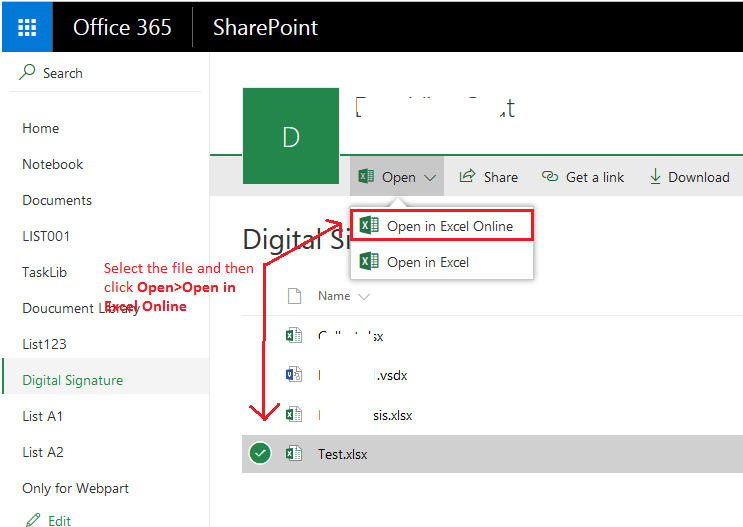Click the file type column header icon
Viewport: 743px width, 527px height.
pyautogui.click(x=294, y=296)
